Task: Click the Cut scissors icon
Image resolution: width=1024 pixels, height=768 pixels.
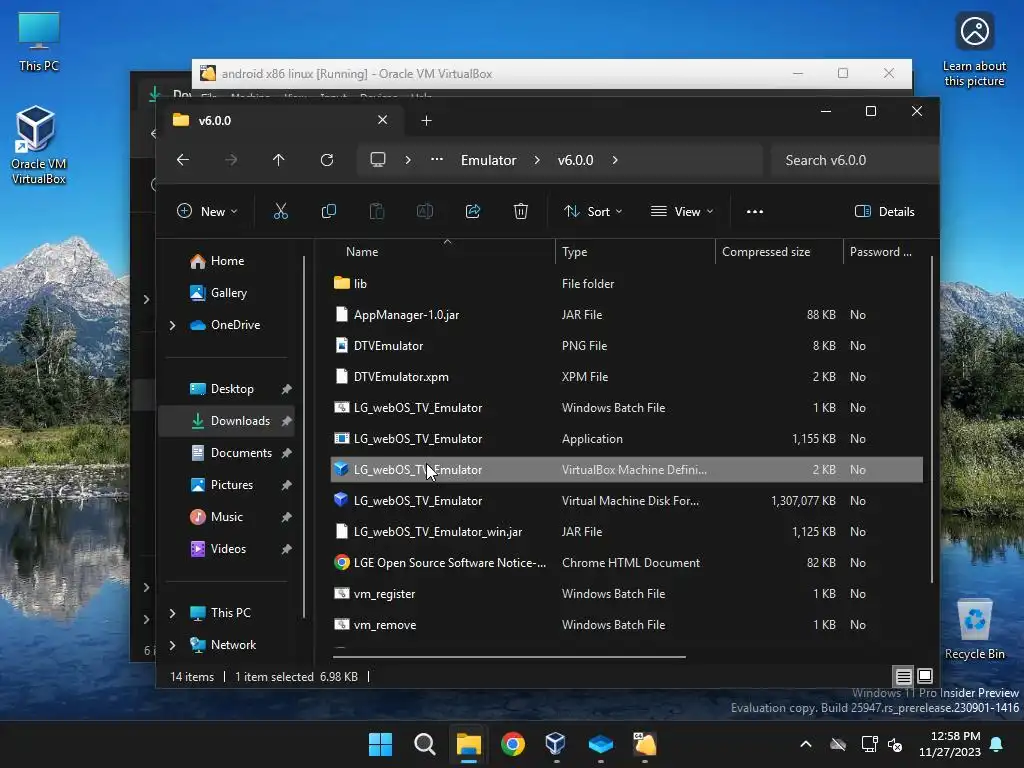Action: (x=280, y=211)
